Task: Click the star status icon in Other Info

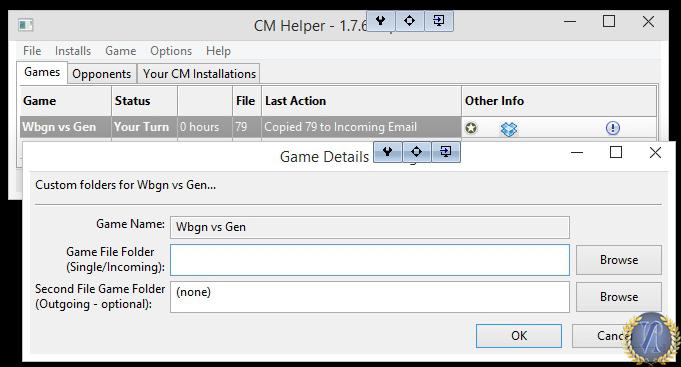Action: (471, 128)
